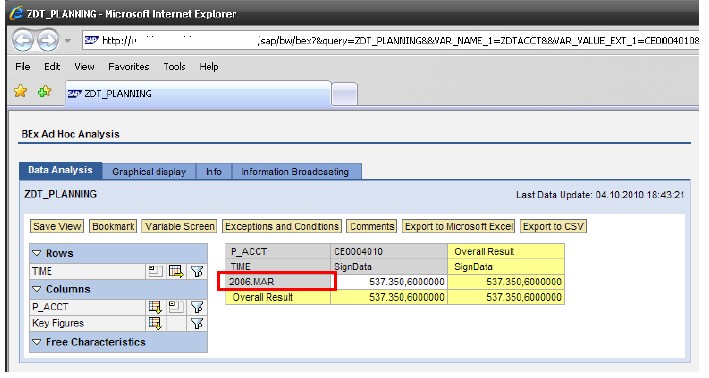
Task: Click the TIME characteristic in Rows
Action: (42, 271)
